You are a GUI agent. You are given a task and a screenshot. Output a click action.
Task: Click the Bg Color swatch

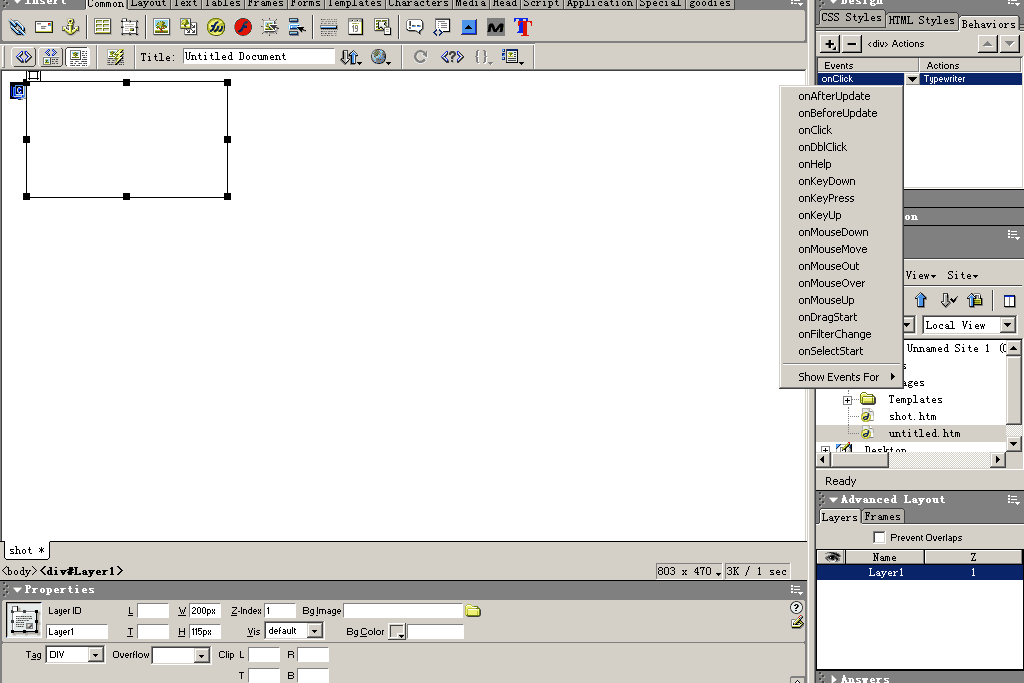point(397,632)
